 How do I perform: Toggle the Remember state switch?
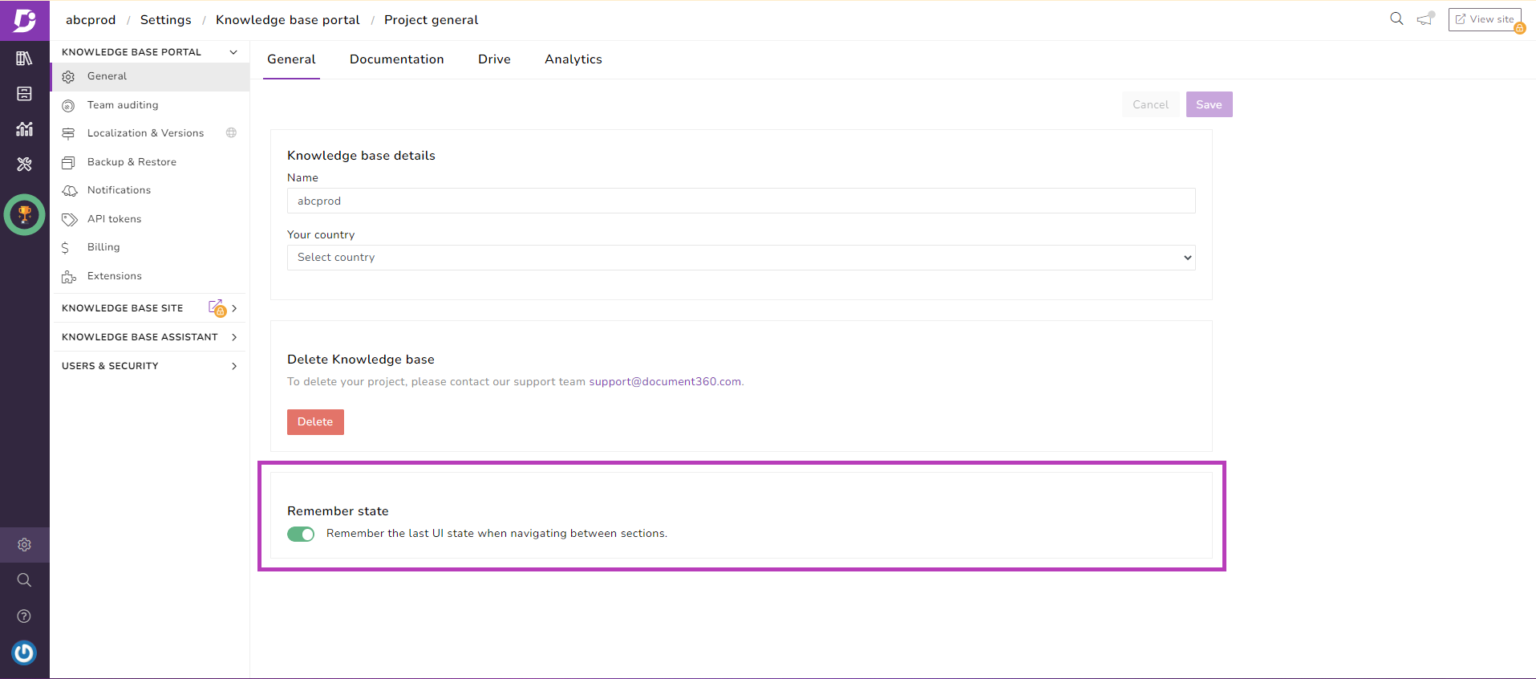(301, 534)
